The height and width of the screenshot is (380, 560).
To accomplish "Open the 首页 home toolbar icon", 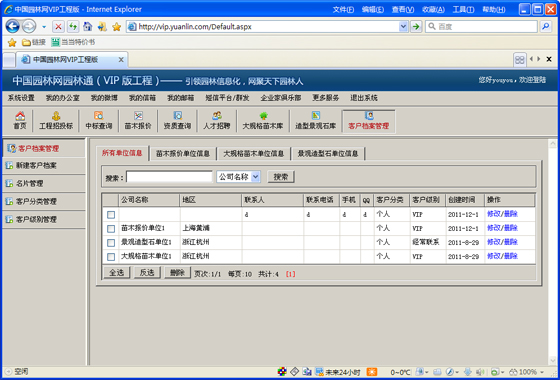I will tap(20, 120).
